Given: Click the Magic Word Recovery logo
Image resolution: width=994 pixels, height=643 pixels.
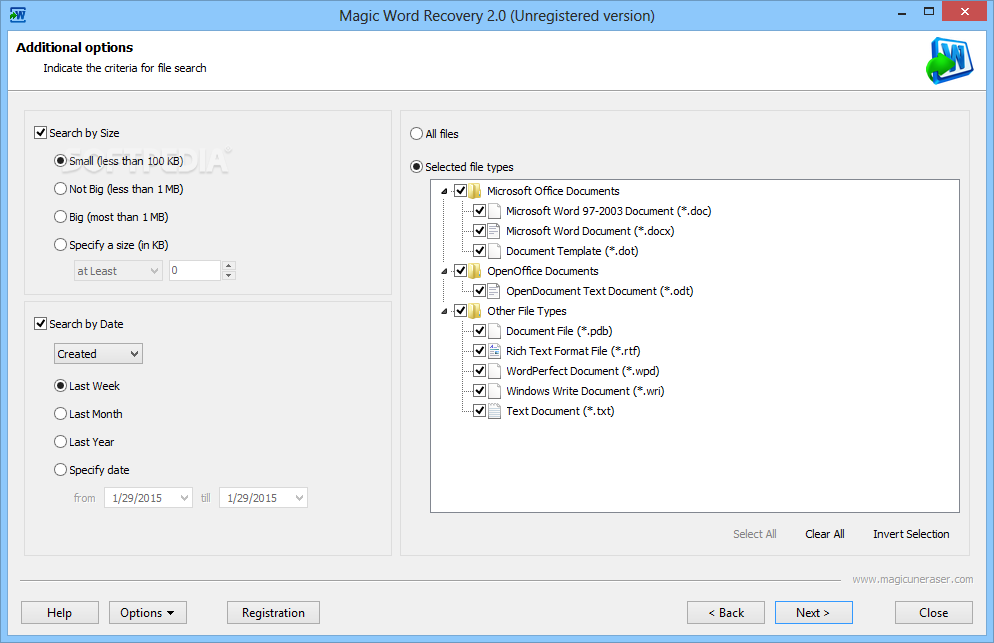Looking at the screenshot, I should 949,60.
